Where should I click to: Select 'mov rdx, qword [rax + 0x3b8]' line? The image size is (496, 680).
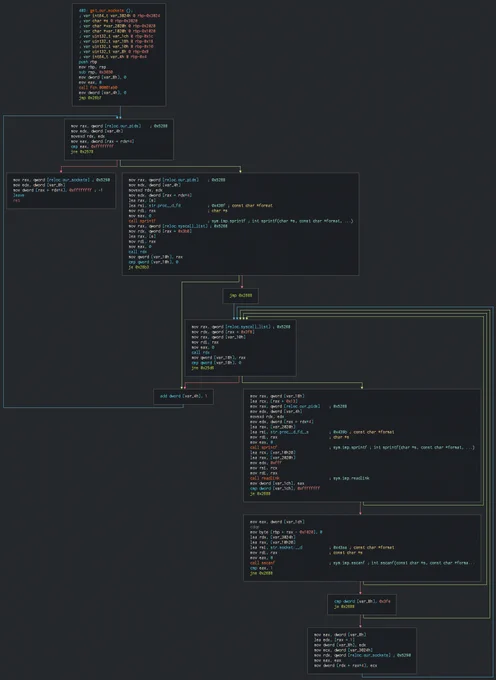point(160,231)
